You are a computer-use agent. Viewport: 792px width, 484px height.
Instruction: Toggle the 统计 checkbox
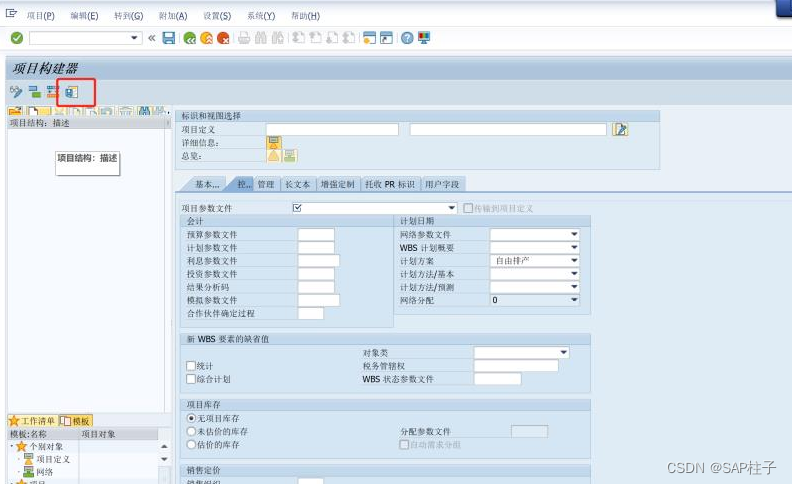pyautogui.click(x=191, y=366)
